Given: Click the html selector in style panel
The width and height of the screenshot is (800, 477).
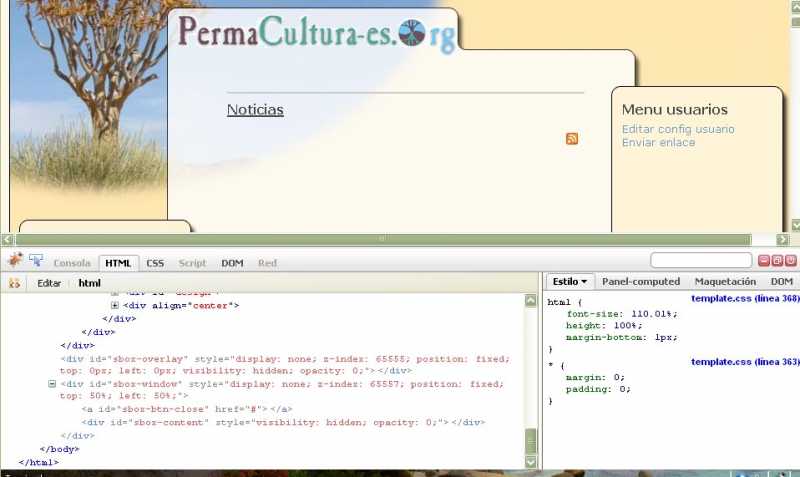Looking at the screenshot, I should click(x=559, y=302).
